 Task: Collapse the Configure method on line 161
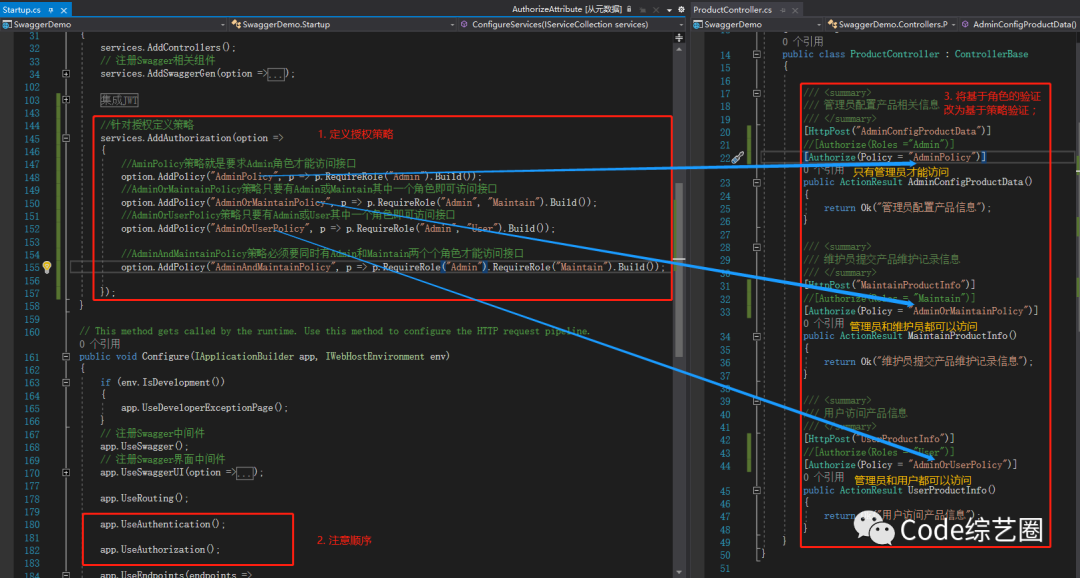tap(66, 356)
